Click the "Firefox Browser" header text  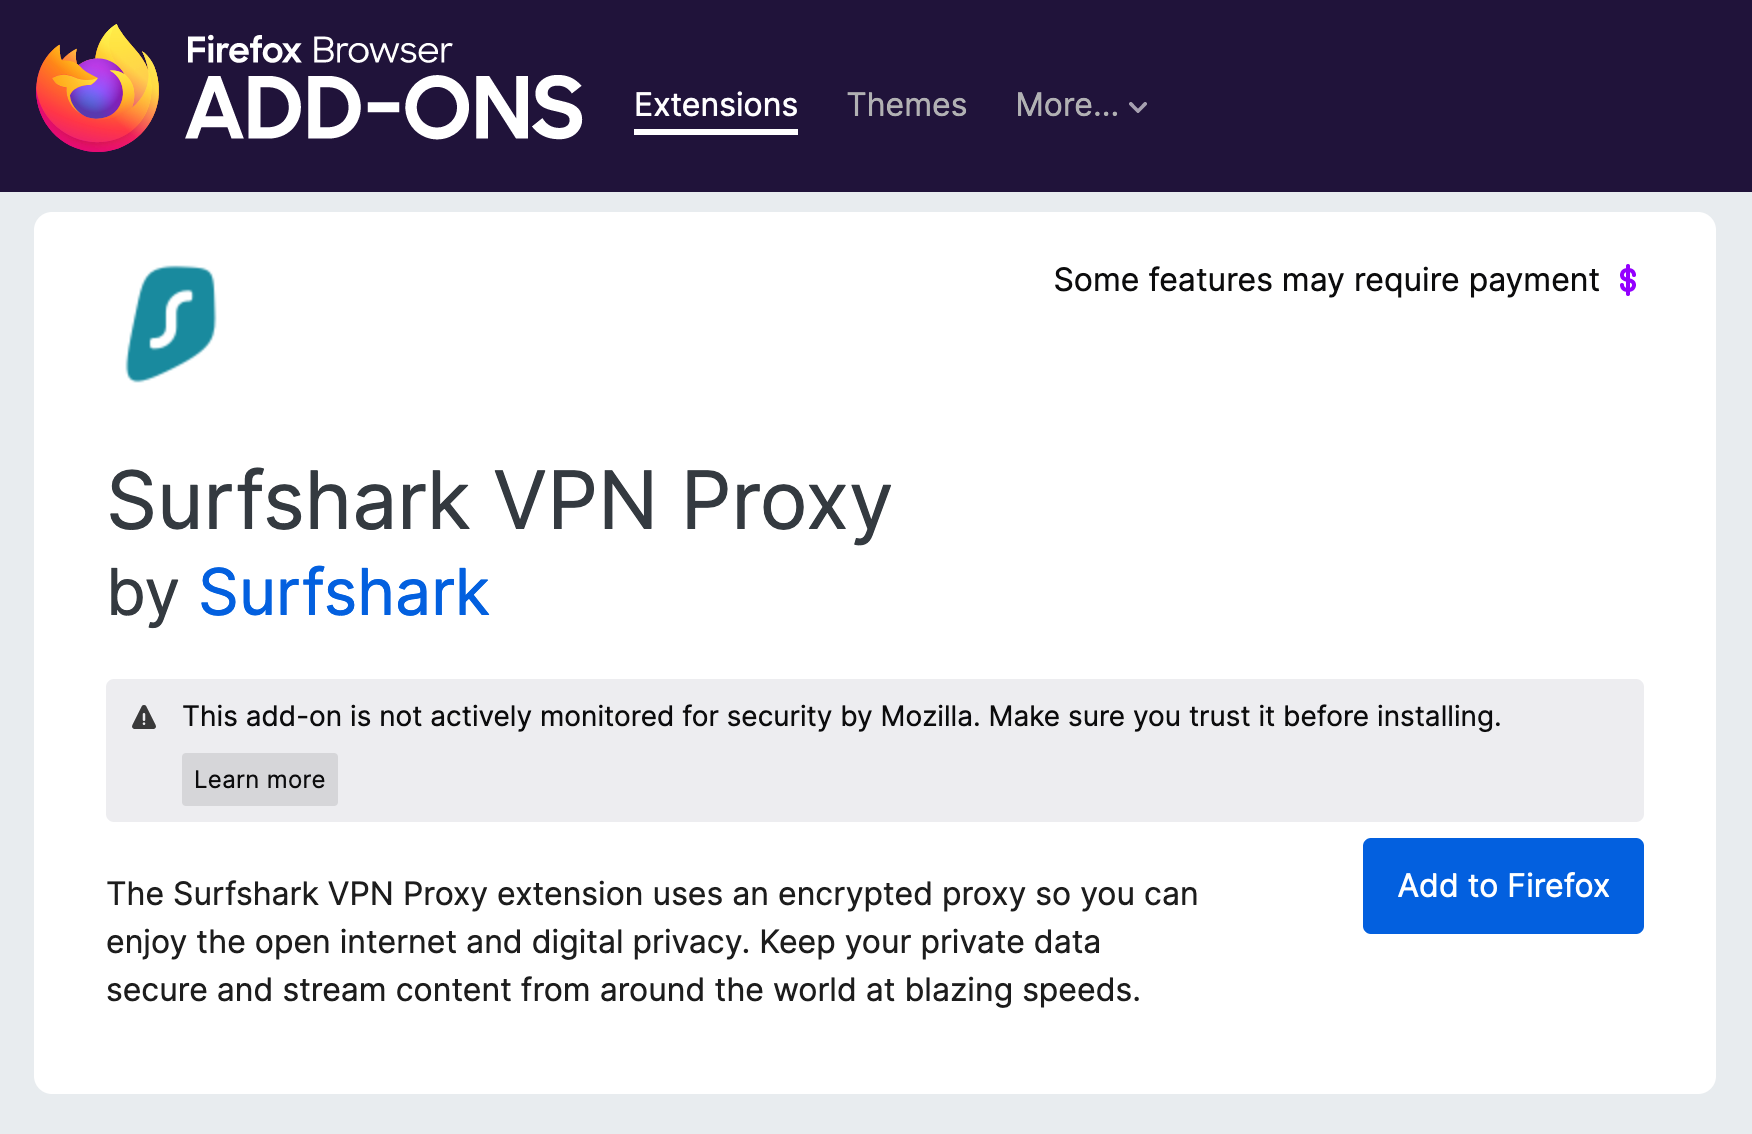(x=319, y=50)
